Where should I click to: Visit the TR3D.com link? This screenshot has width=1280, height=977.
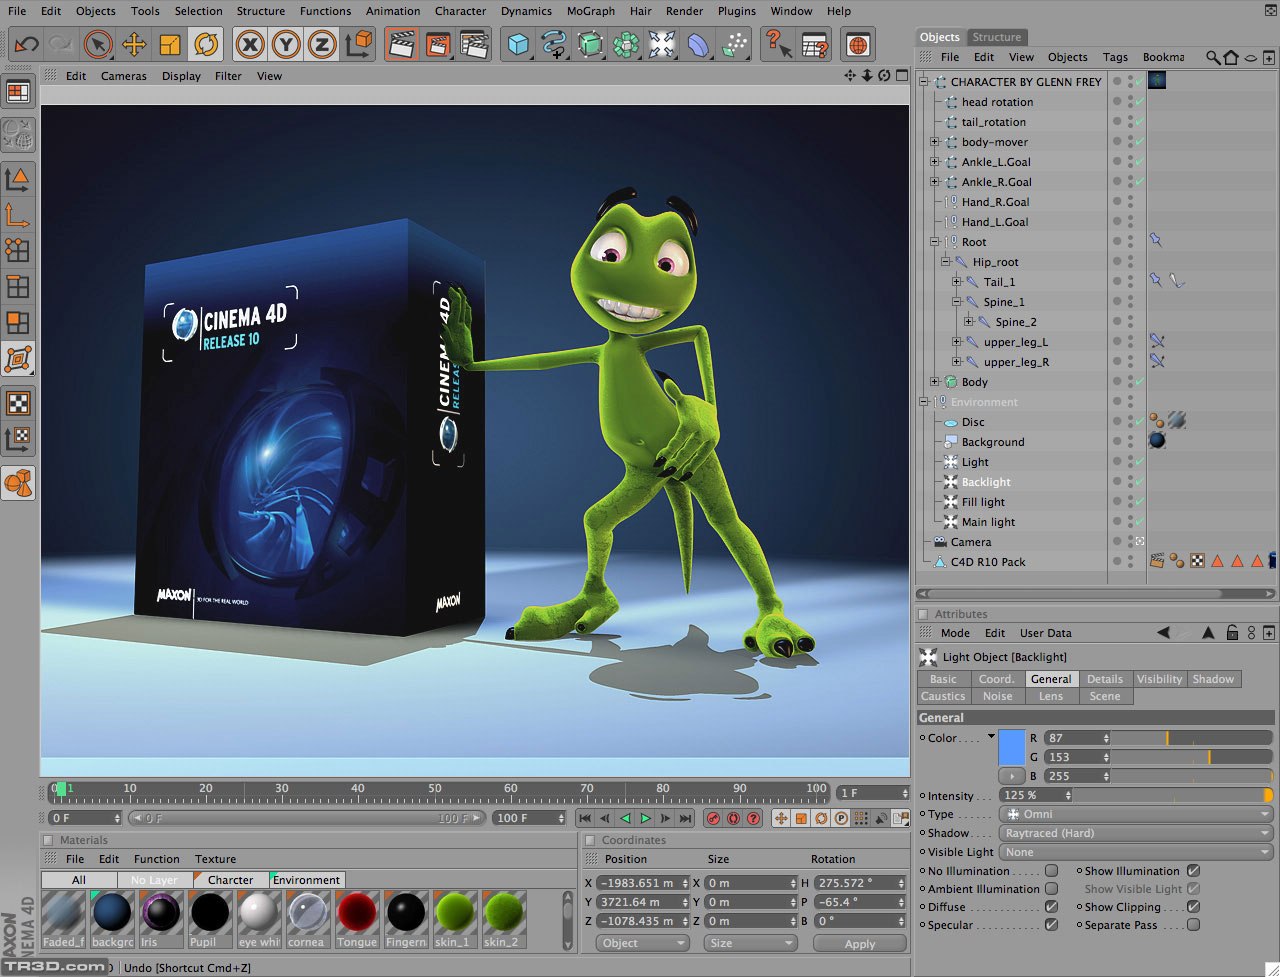pyautogui.click(x=55, y=967)
